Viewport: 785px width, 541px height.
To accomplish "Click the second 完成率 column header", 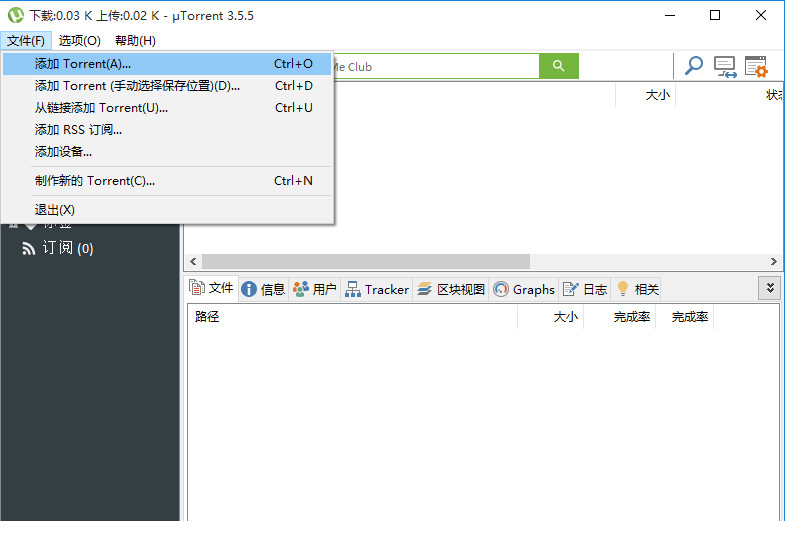I will 685,317.
